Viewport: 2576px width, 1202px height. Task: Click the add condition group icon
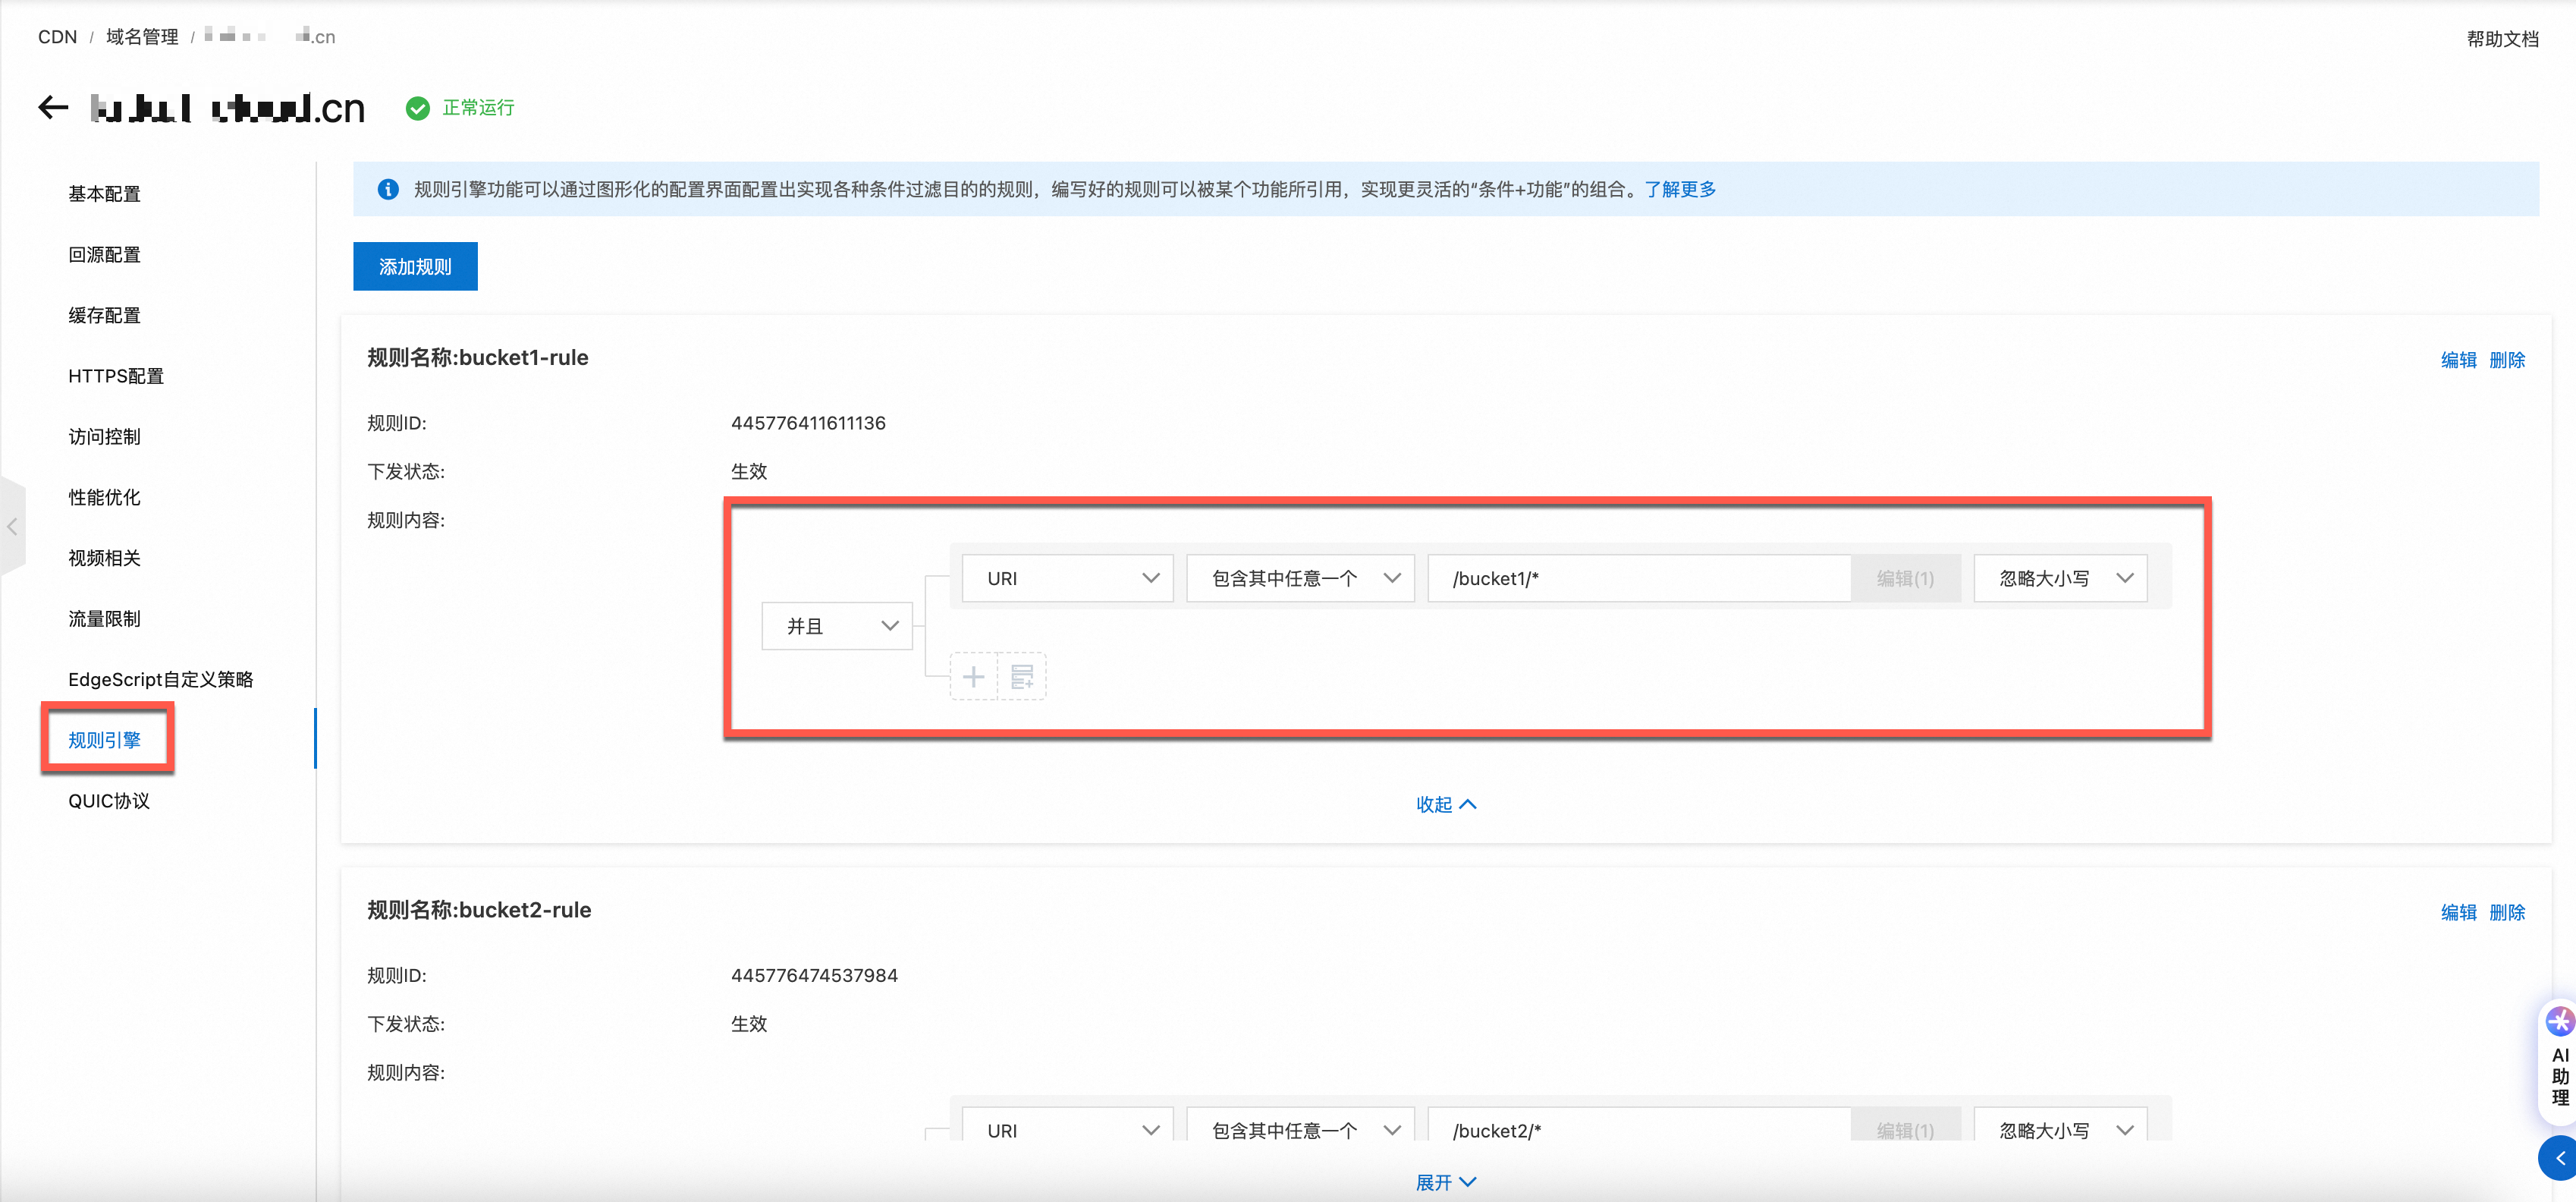[x=1022, y=677]
